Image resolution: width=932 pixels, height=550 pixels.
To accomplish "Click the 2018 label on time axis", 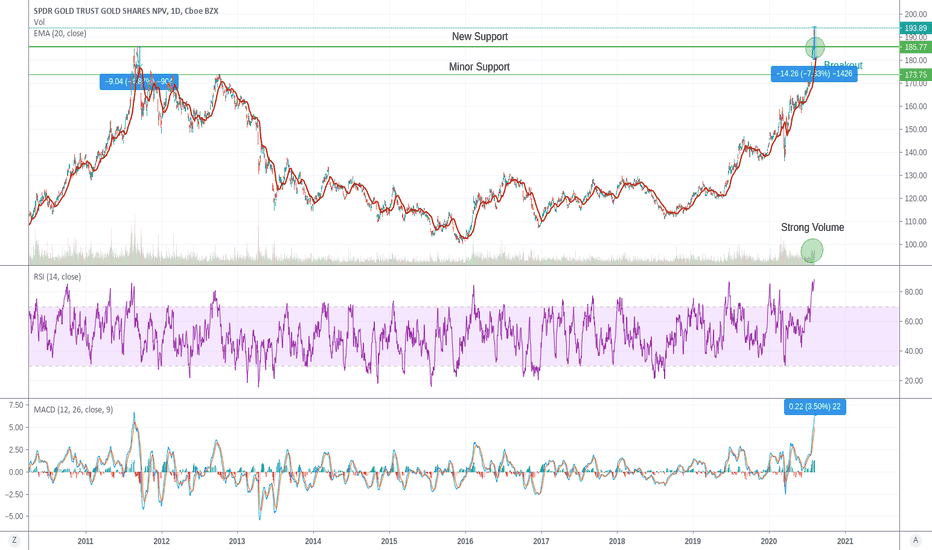I will (617, 541).
